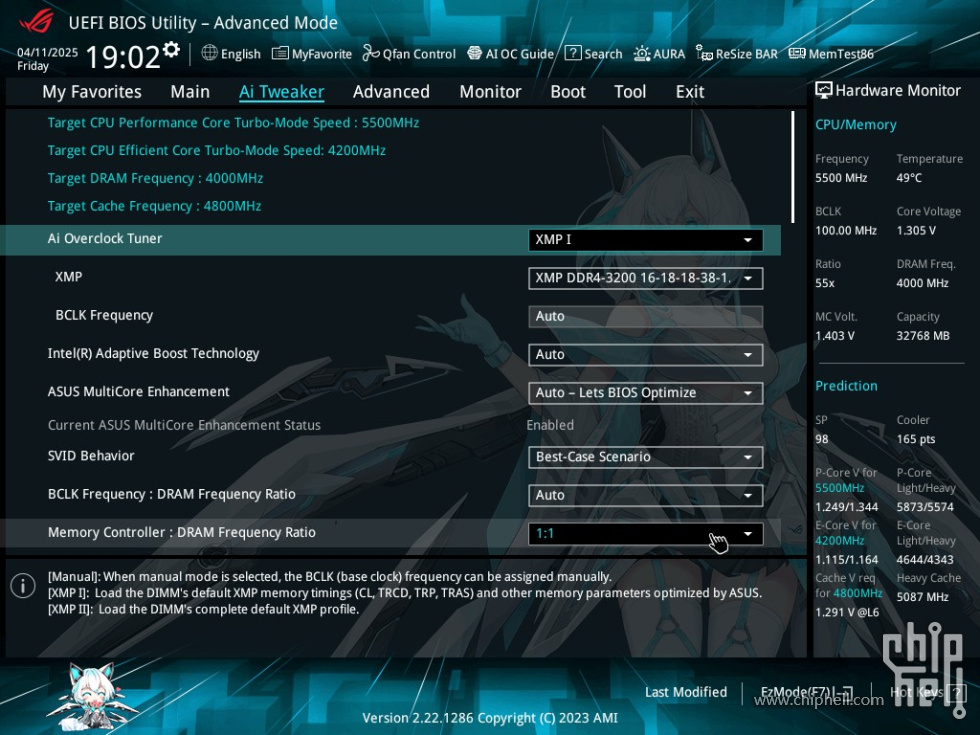Launch MemTest86 icon
The height and width of the screenshot is (735, 980).
[797, 54]
